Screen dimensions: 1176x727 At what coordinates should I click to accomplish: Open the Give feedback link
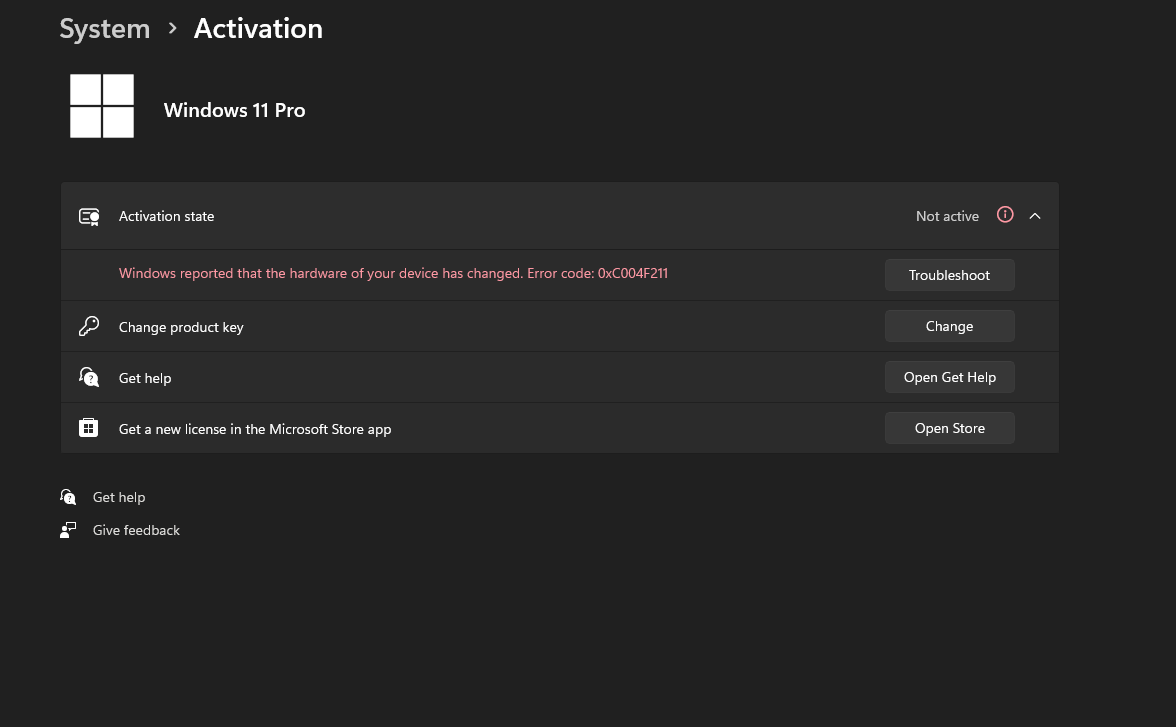pos(136,530)
